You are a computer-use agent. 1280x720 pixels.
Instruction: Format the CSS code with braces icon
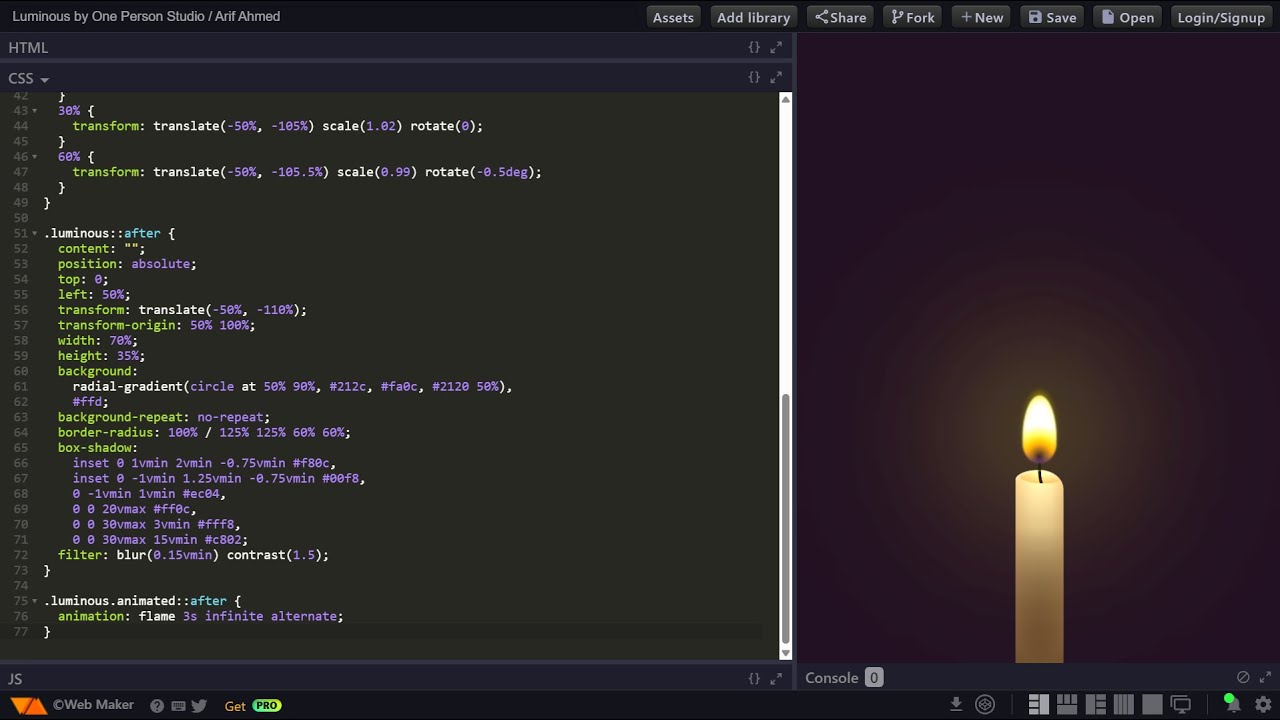click(754, 77)
